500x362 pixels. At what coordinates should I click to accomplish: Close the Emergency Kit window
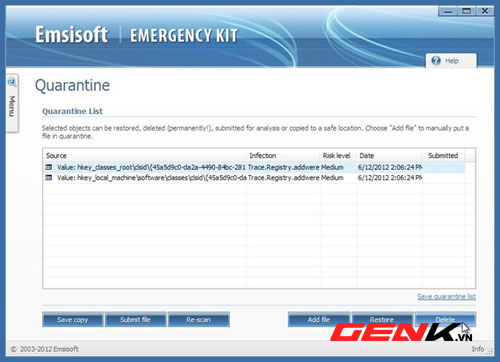485,12
